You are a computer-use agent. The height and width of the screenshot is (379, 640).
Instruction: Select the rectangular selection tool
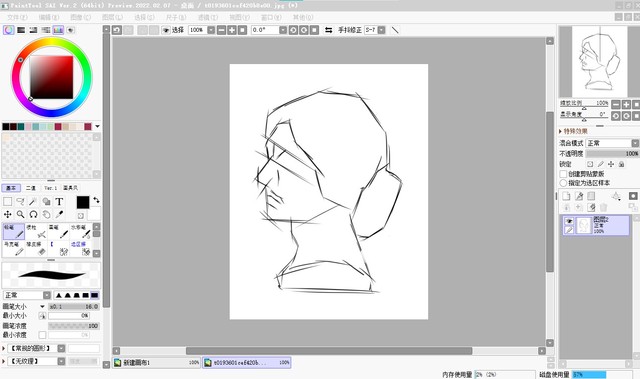click(8, 202)
